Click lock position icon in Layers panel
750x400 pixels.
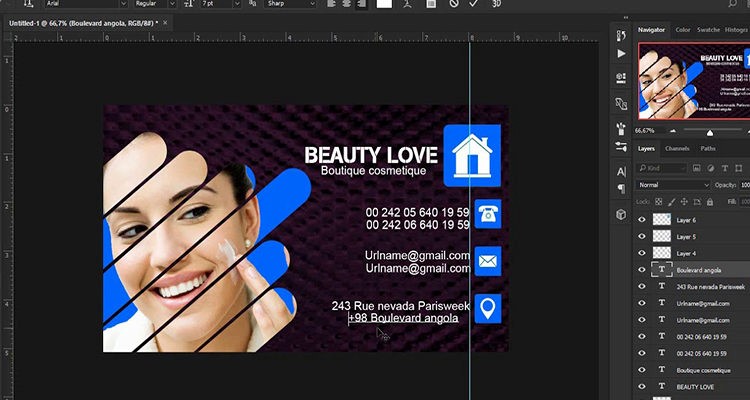click(x=684, y=202)
